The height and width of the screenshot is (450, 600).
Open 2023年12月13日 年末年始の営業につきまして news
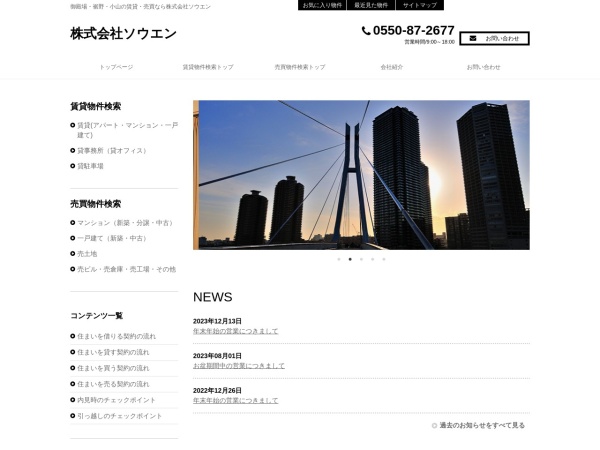235,331
